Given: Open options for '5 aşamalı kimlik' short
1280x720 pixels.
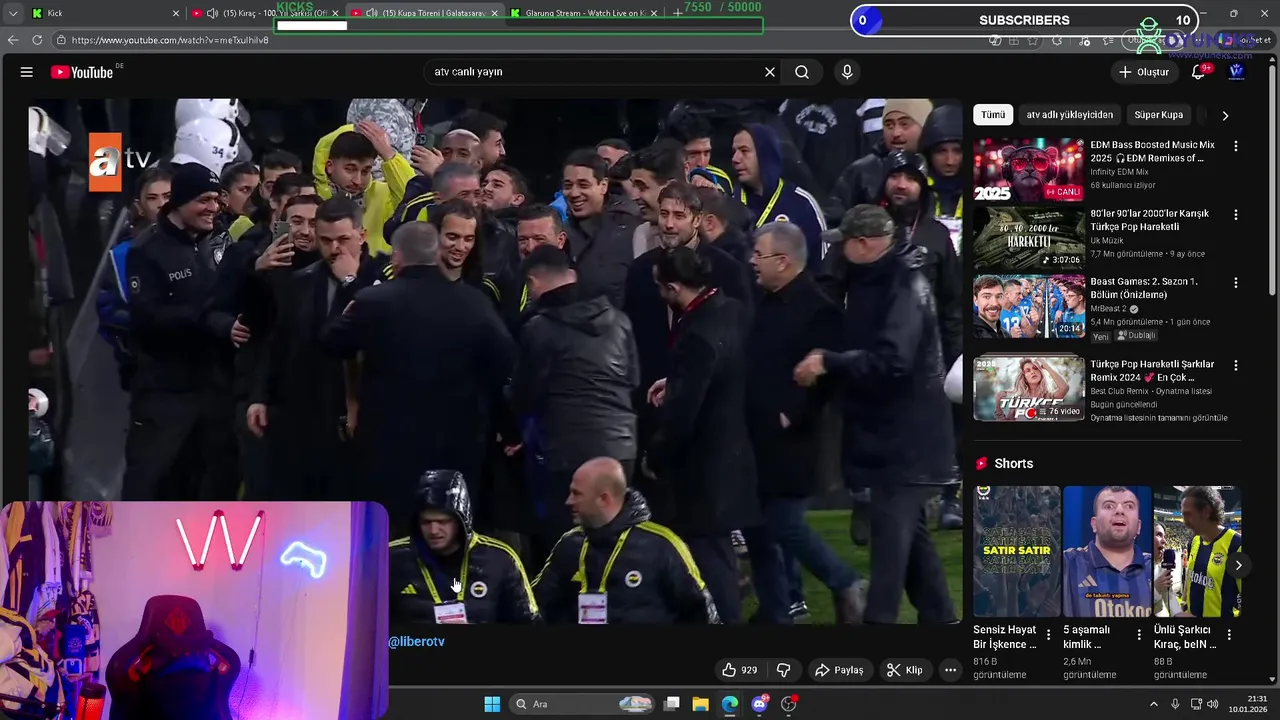Looking at the screenshot, I should (1138, 635).
